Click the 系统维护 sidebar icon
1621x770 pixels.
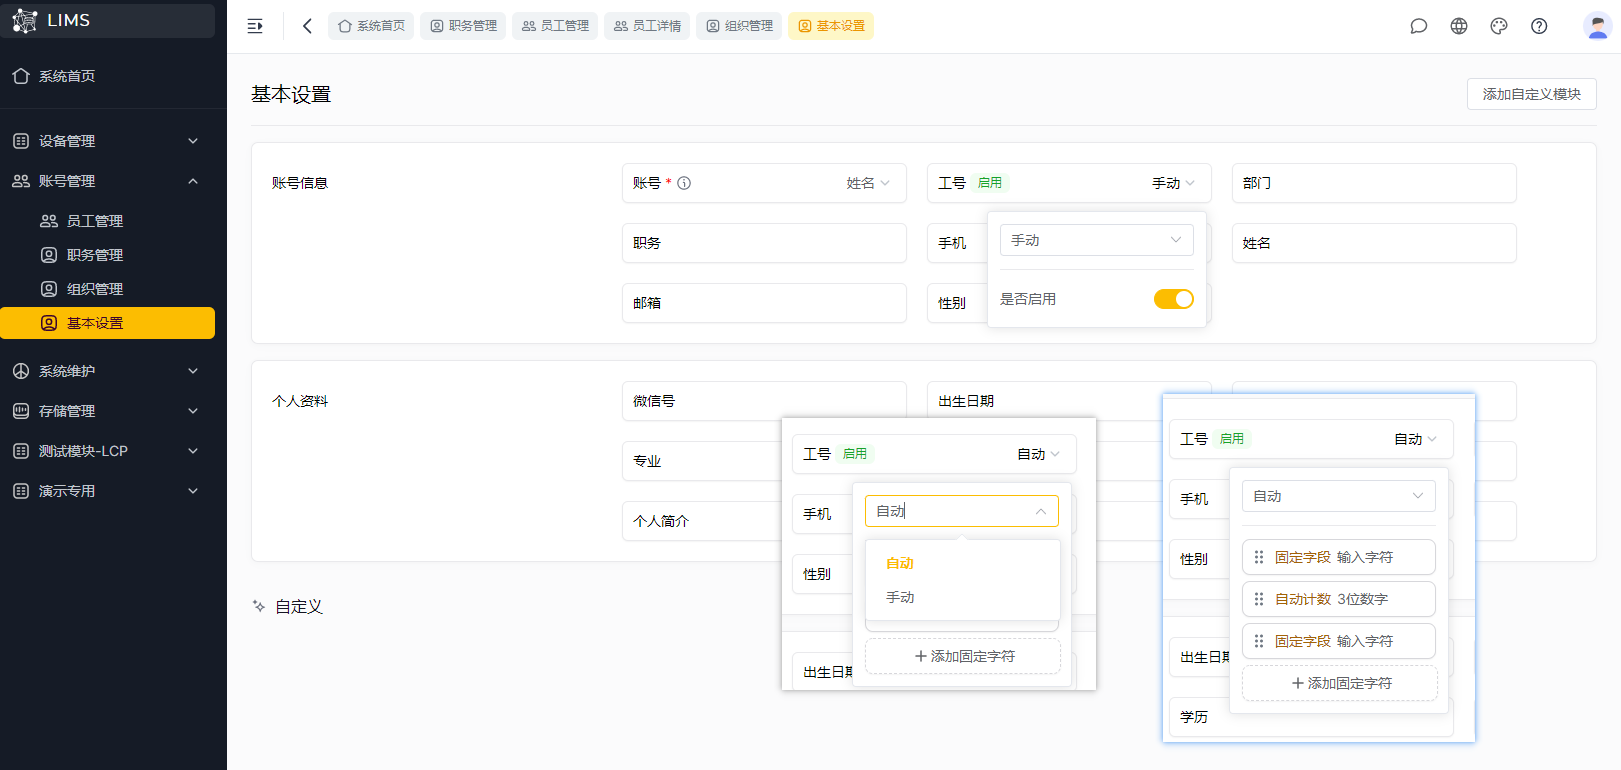coord(21,371)
